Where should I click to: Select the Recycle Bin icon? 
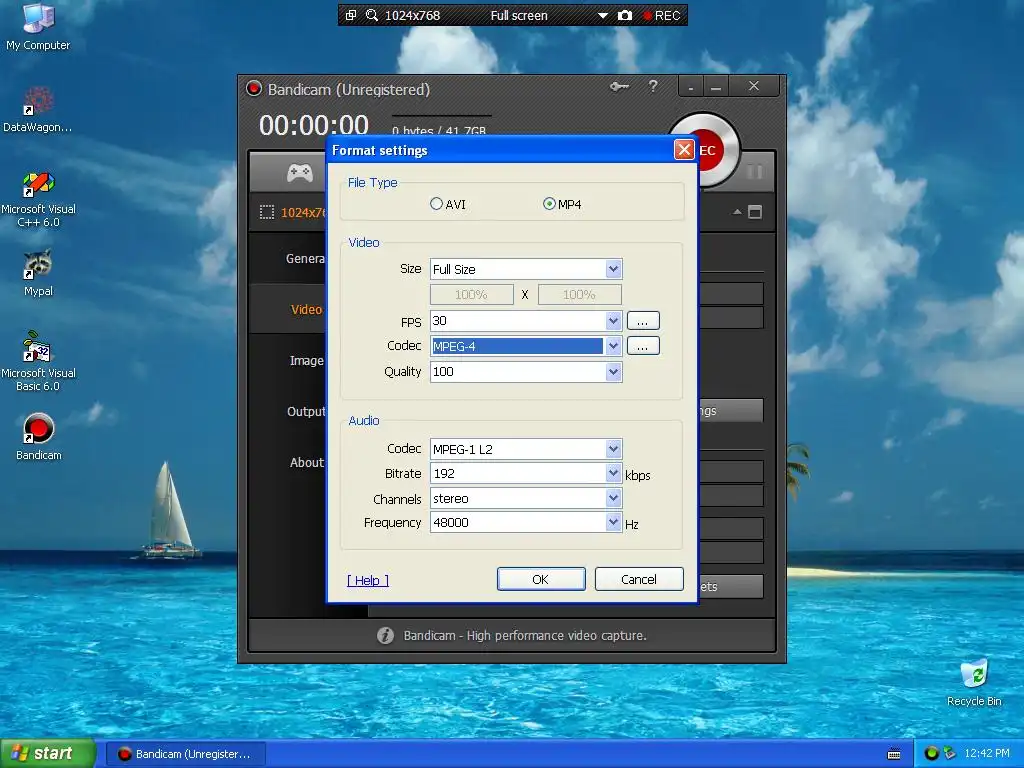(974, 683)
